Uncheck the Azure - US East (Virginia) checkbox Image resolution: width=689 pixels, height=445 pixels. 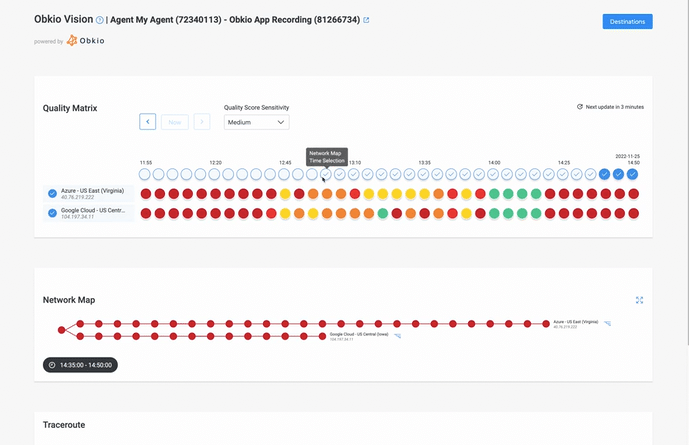click(52, 193)
